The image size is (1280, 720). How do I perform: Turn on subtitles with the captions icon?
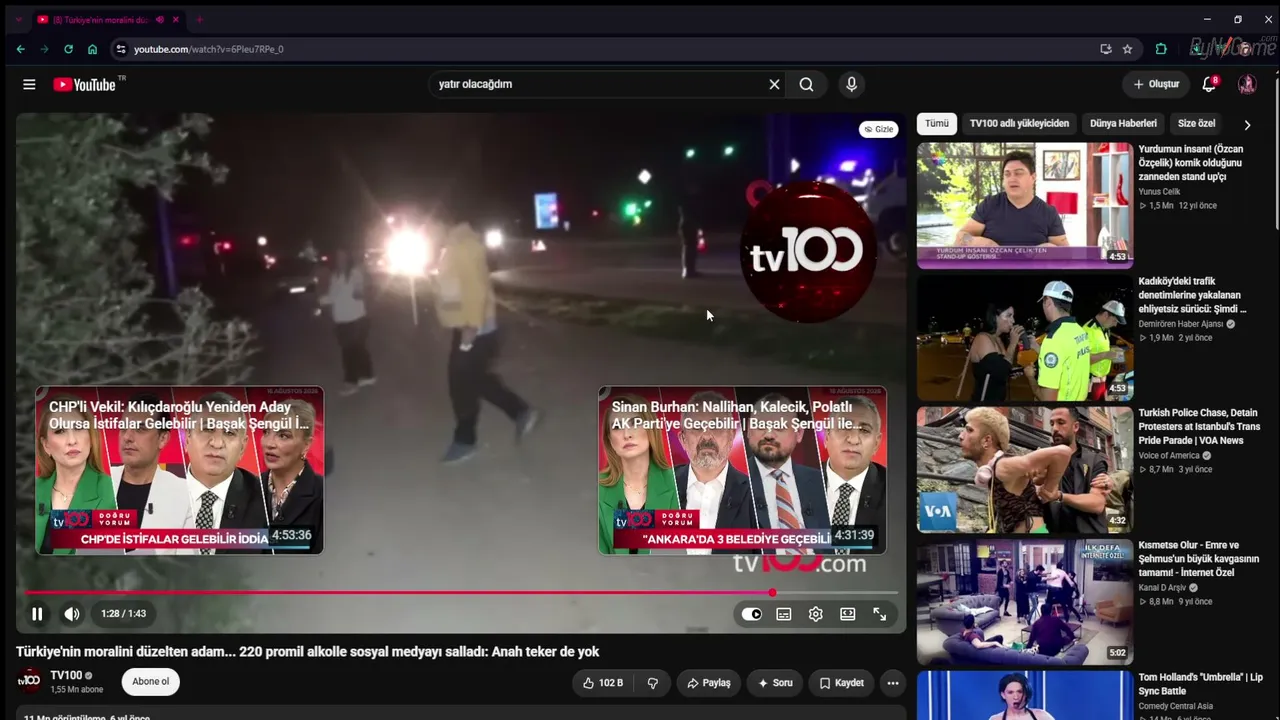(x=784, y=614)
